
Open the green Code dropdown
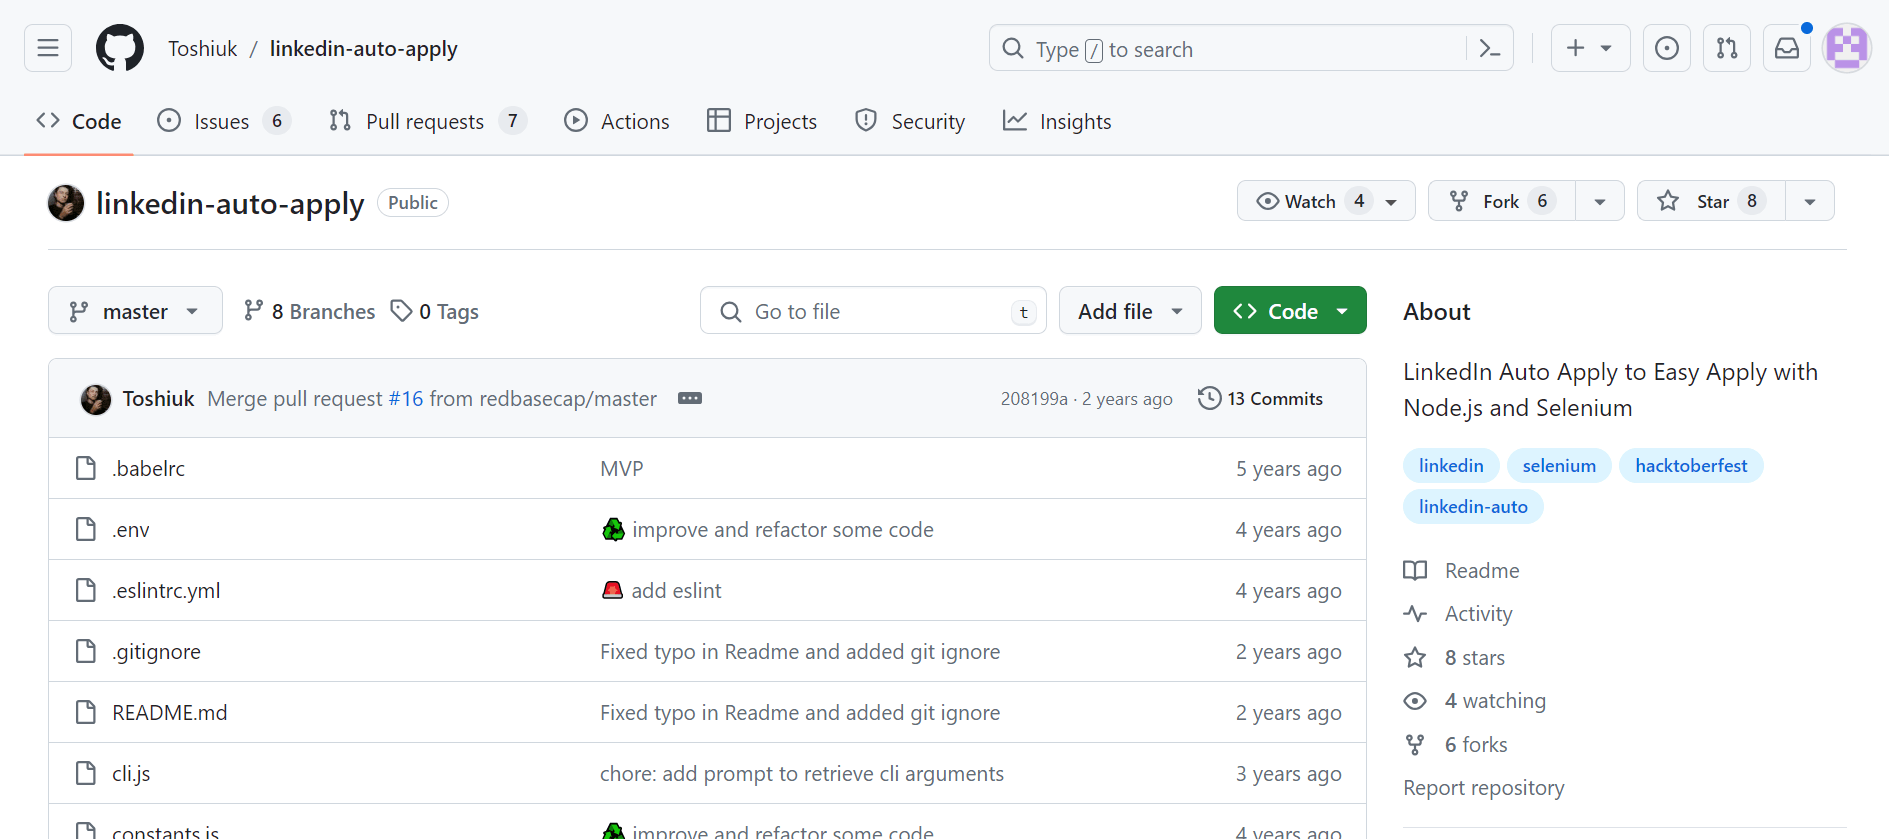(1290, 311)
